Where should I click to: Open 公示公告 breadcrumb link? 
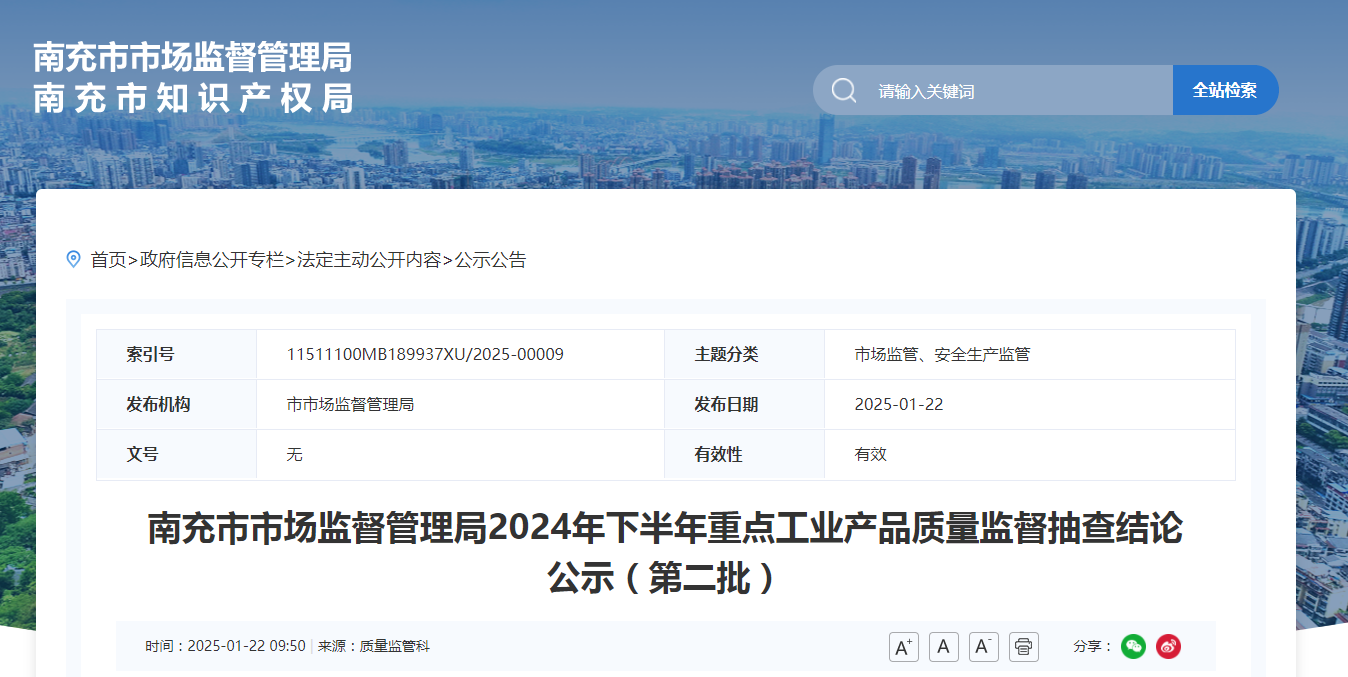click(x=490, y=260)
